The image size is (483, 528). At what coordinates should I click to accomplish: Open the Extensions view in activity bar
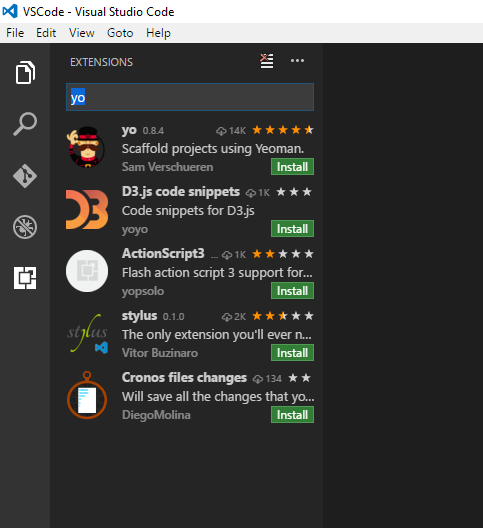(25, 278)
